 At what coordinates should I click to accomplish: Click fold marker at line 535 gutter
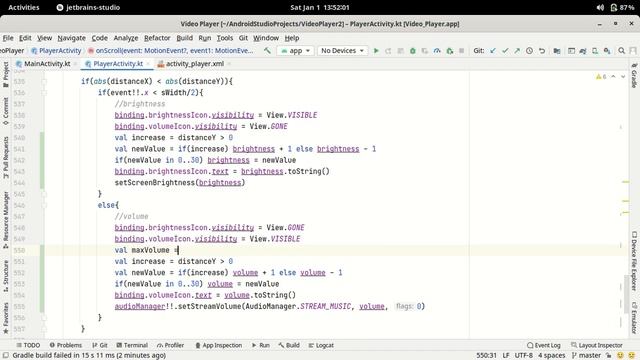coord(44,81)
